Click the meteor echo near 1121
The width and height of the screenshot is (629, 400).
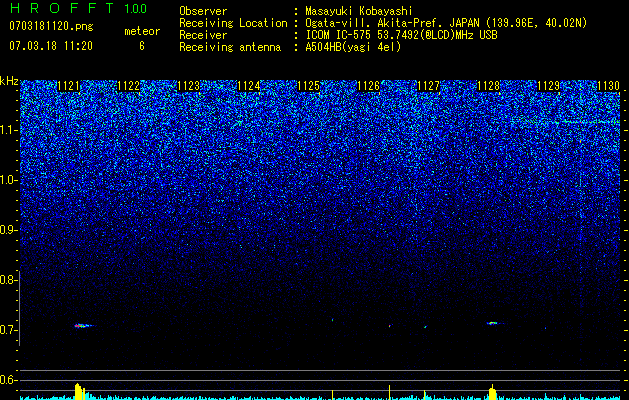pyautogui.click(x=83, y=325)
